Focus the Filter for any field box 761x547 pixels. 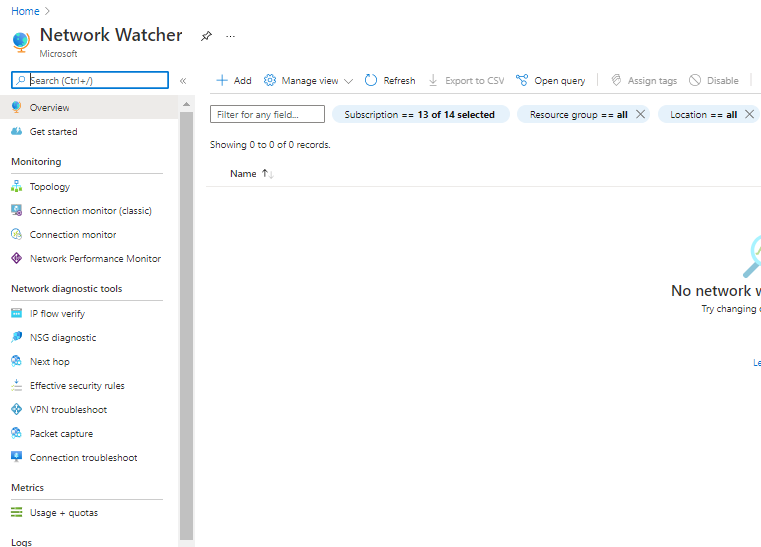point(267,114)
